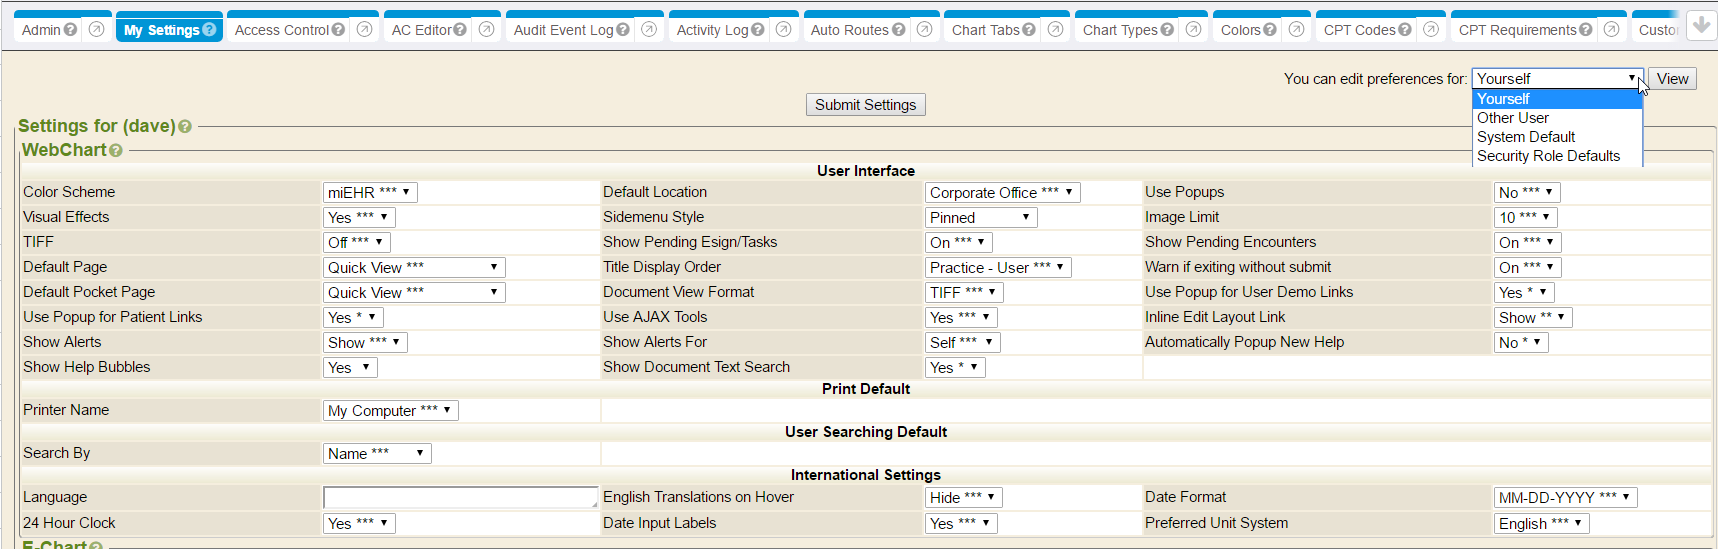Click pop-out icon next to CPT Codes
The width and height of the screenshot is (1718, 549).
pos(1431,30)
